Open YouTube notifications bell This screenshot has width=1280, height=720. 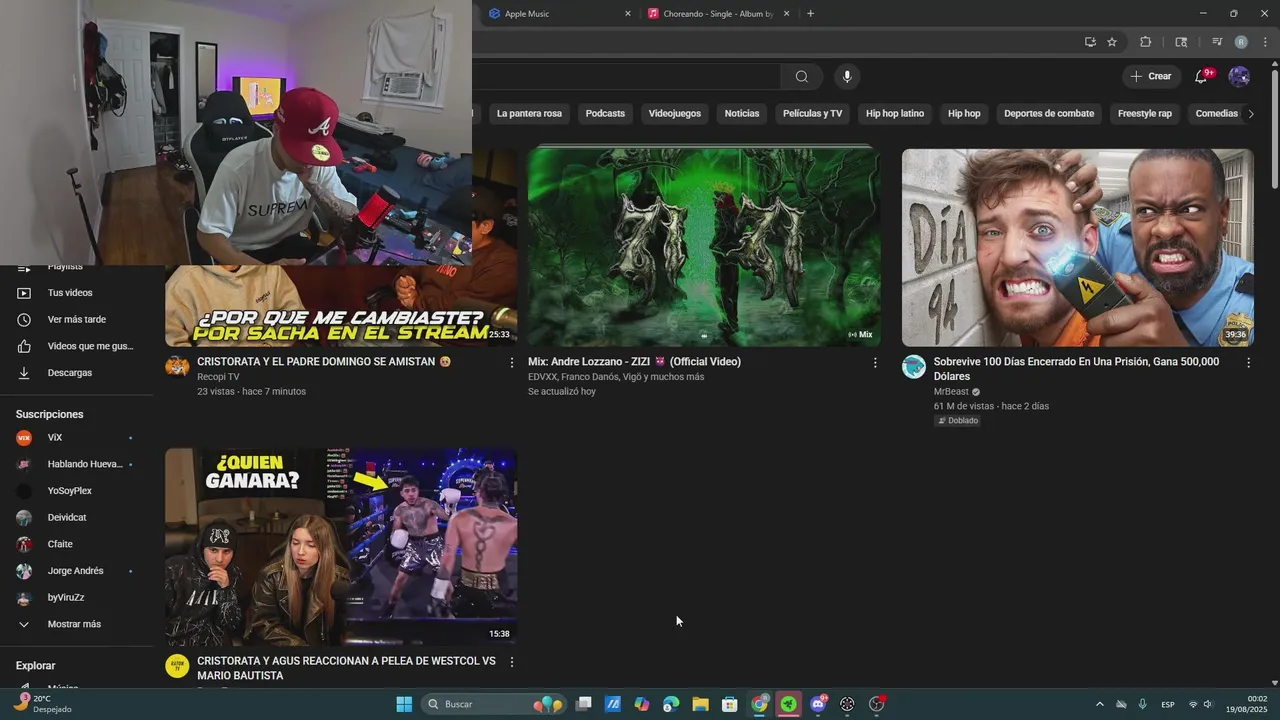[x=1203, y=77]
